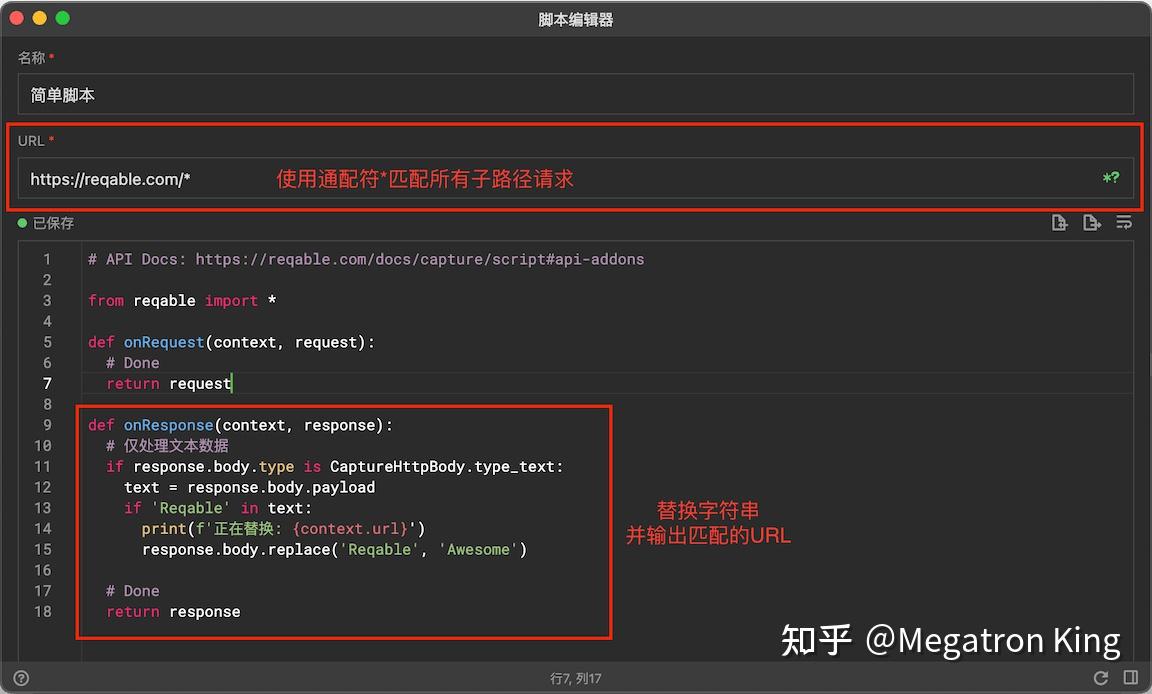This screenshot has width=1152, height=694.
Task: Toggle the yellow minimize traffic light
Action: (38, 17)
